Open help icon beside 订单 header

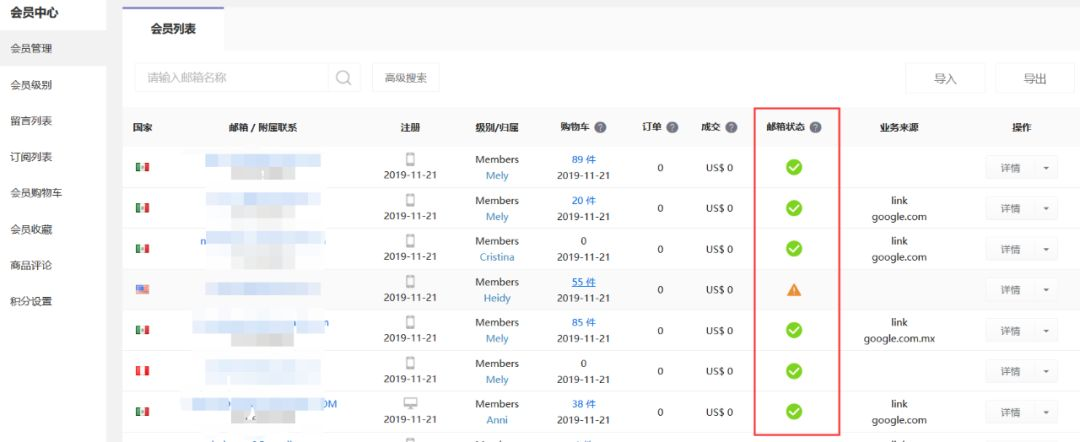point(672,127)
